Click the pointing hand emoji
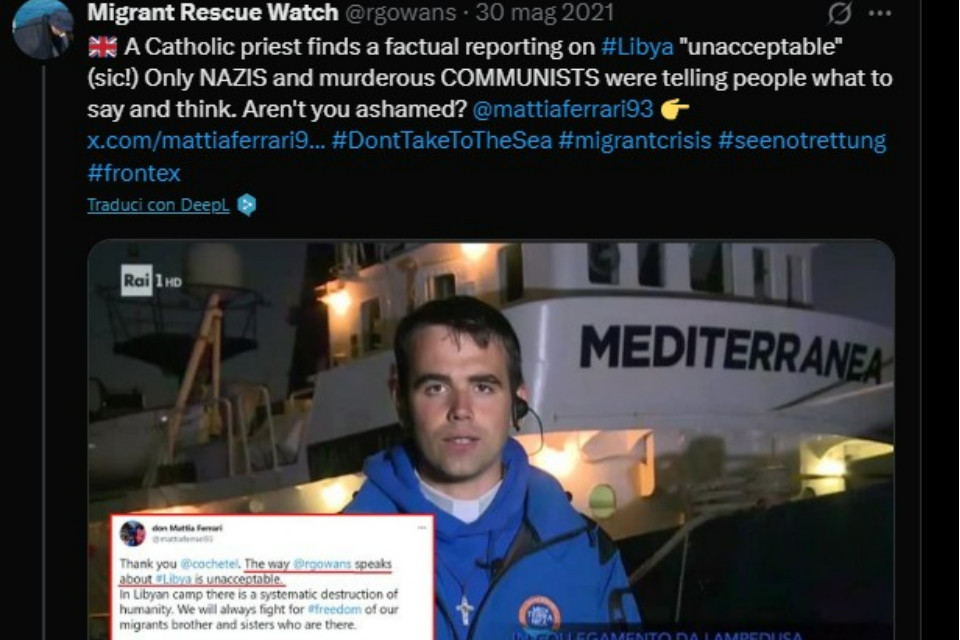Image resolution: width=960 pixels, height=640 pixels. coord(675,110)
